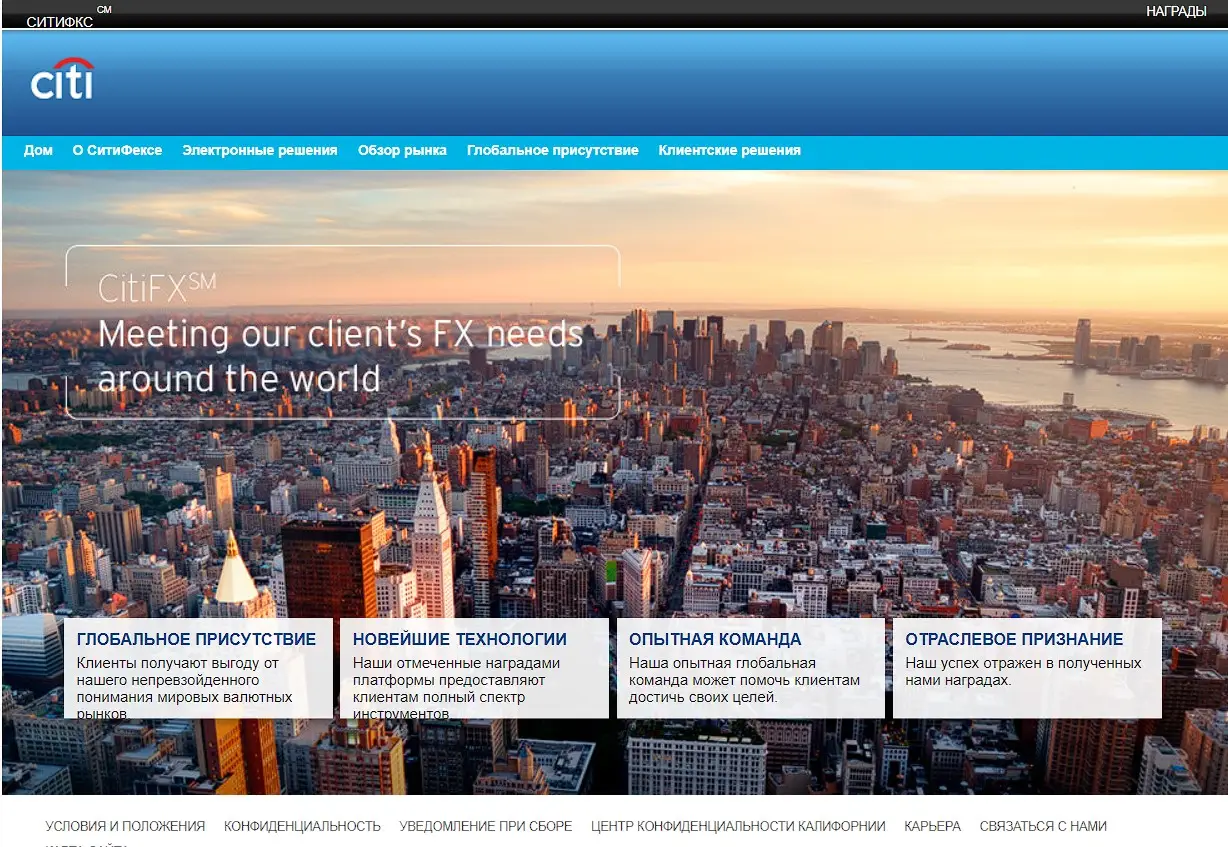Open the УВЕДОМЛЕНИЕ ПРИ СБОРЕ footer link
The height and width of the screenshot is (847, 1228).
click(486, 827)
